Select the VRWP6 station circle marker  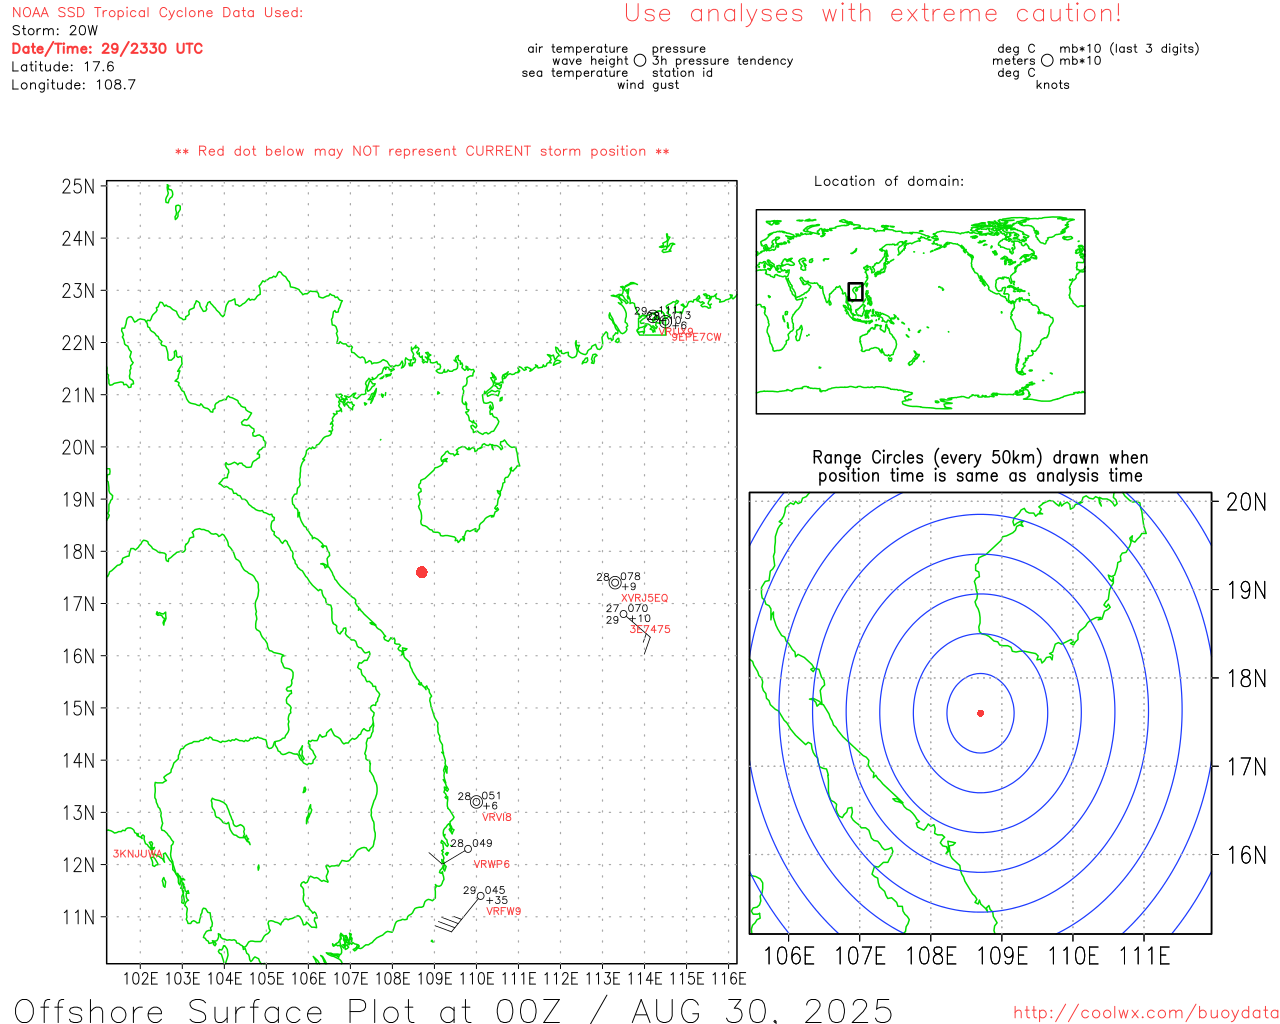[x=467, y=849]
